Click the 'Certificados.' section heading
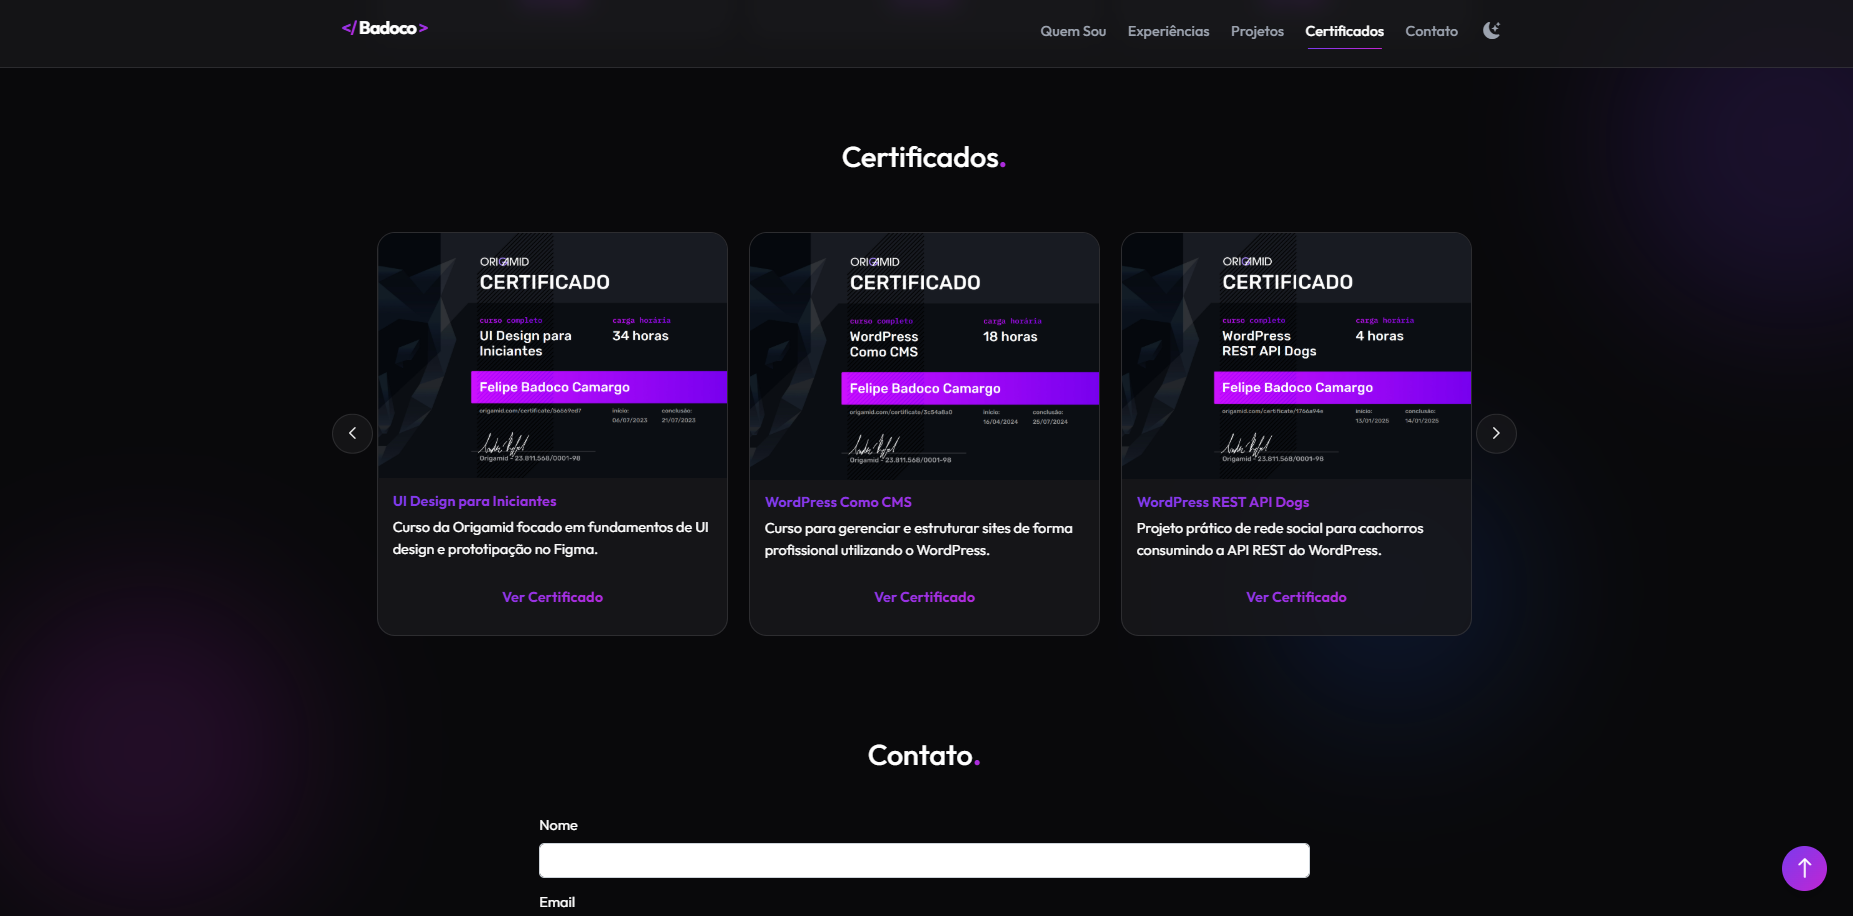 [x=924, y=157]
